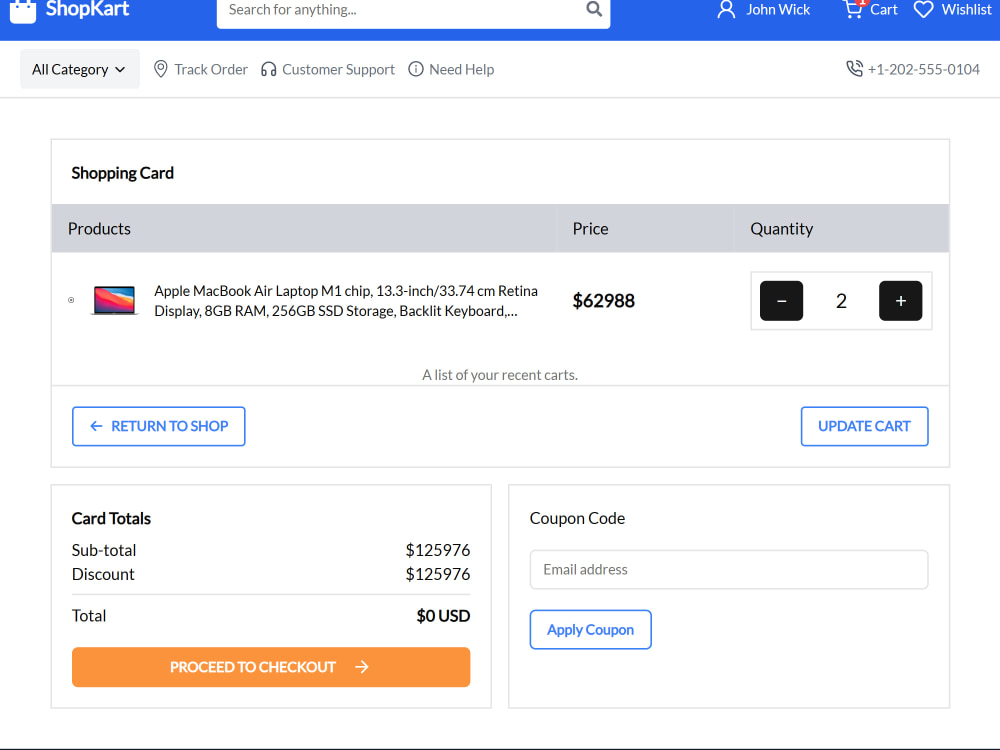Click the Update Cart button
The width and height of the screenshot is (1000, 750).
(x=864, y=426)
